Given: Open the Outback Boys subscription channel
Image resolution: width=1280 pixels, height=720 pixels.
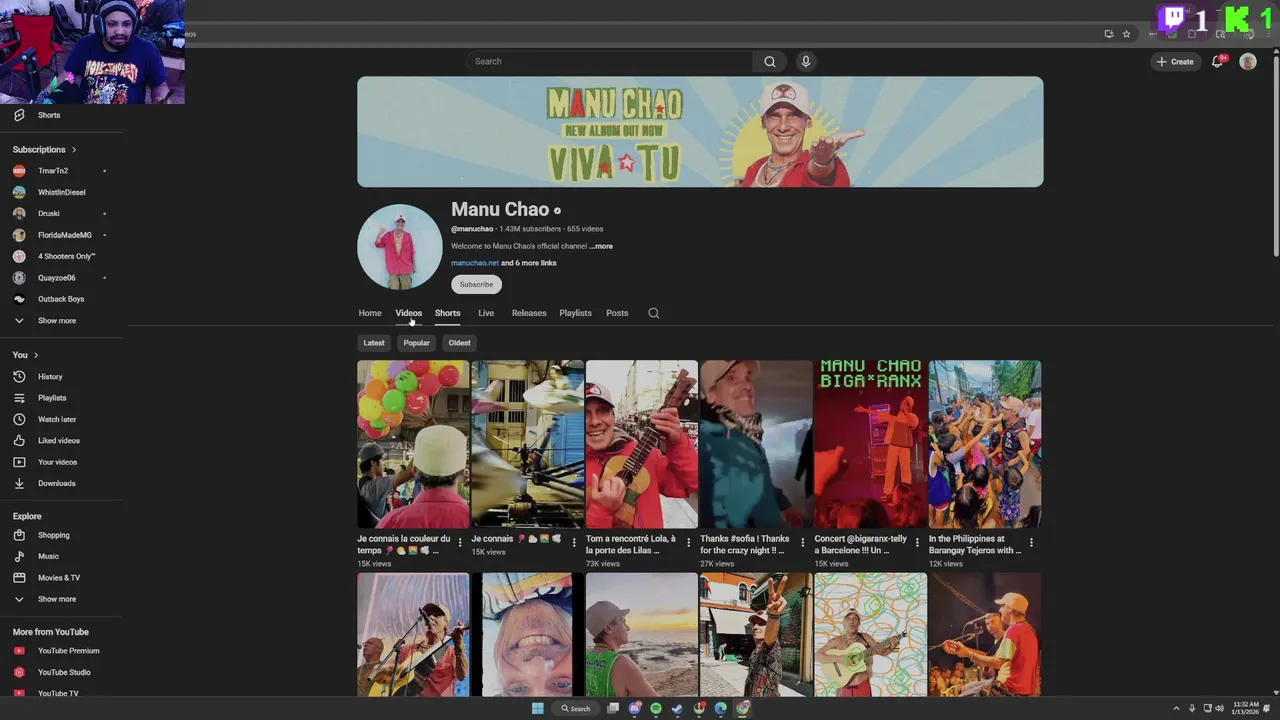Looking at the screenshot, I should [61, 299].
